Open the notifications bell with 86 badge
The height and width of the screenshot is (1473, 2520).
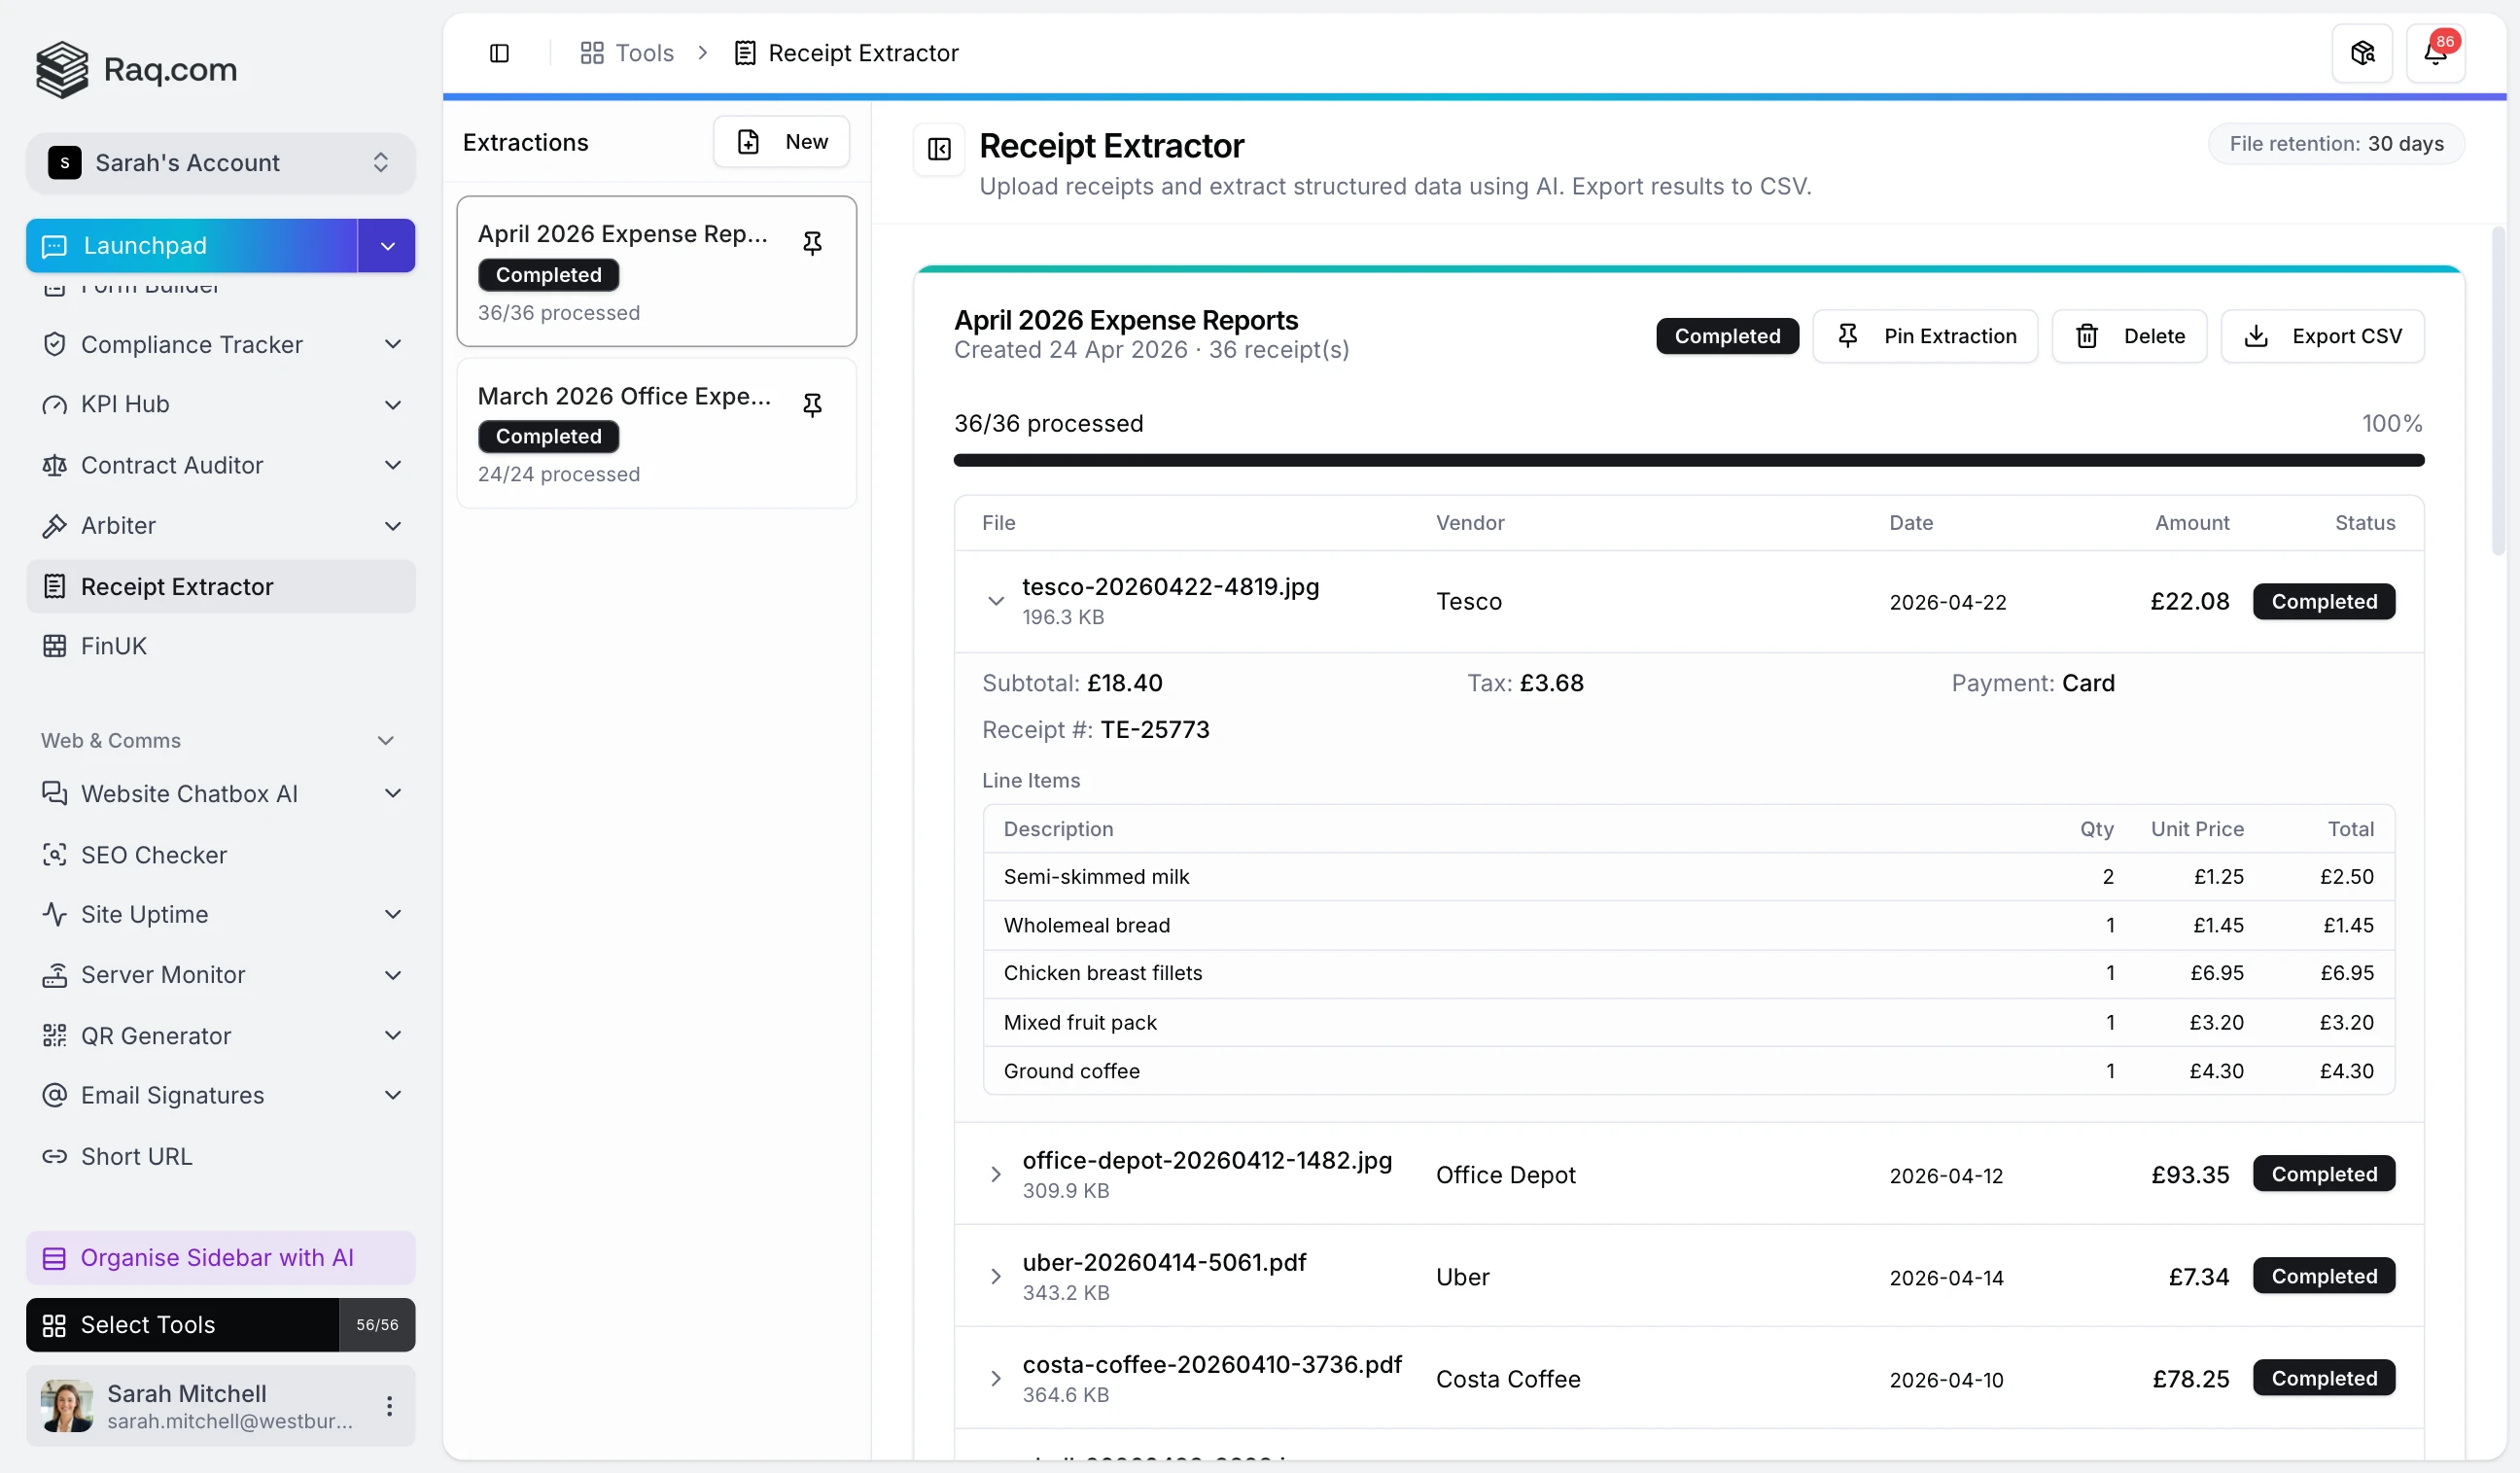(2435, 53)
